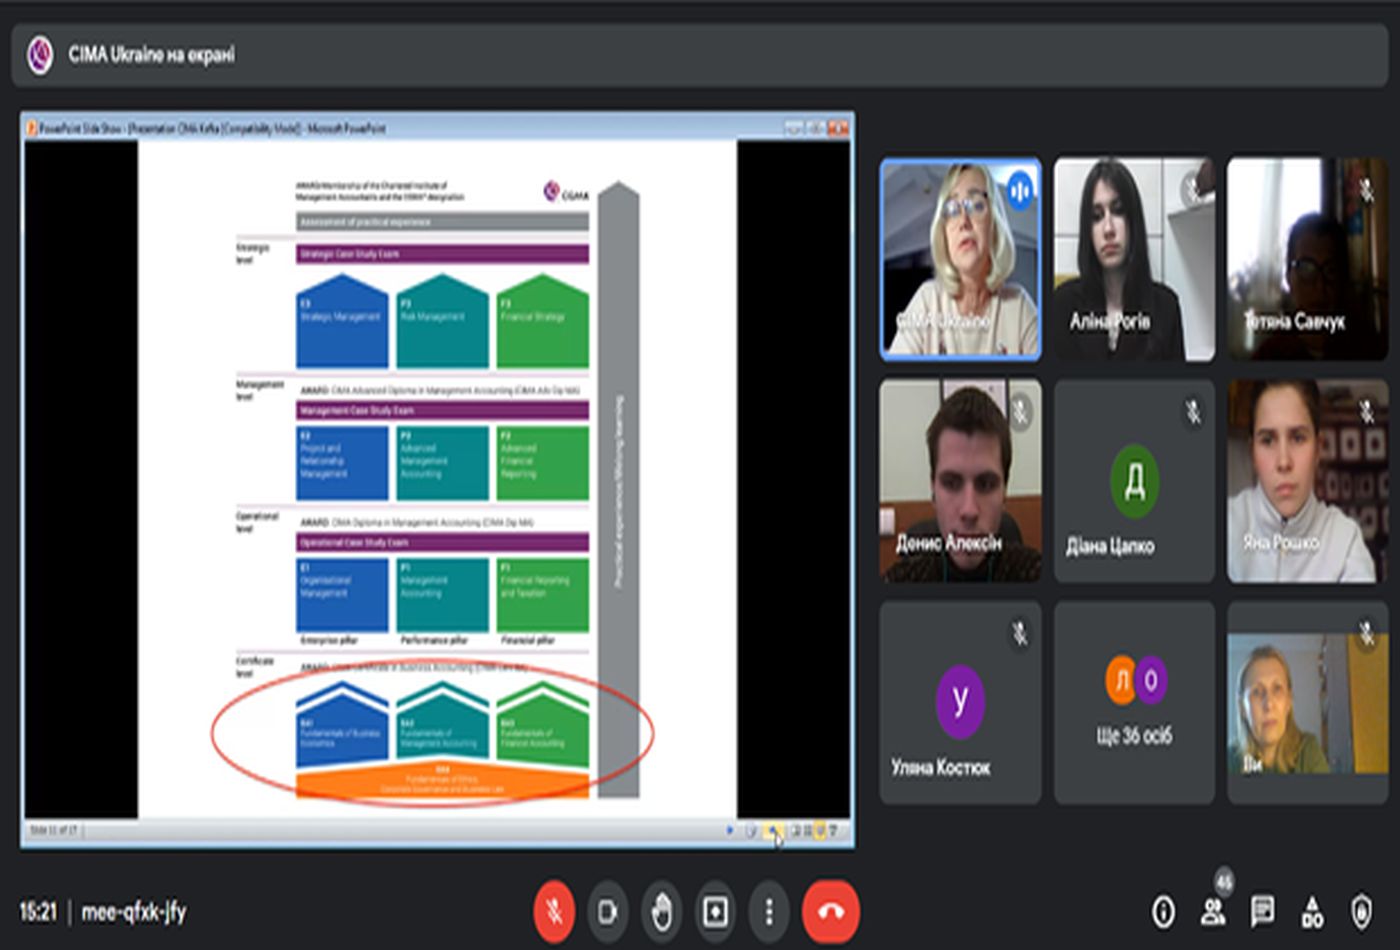Turn on the camera
The height and width of the screenshot is (950, 1400).
(608, 911)
